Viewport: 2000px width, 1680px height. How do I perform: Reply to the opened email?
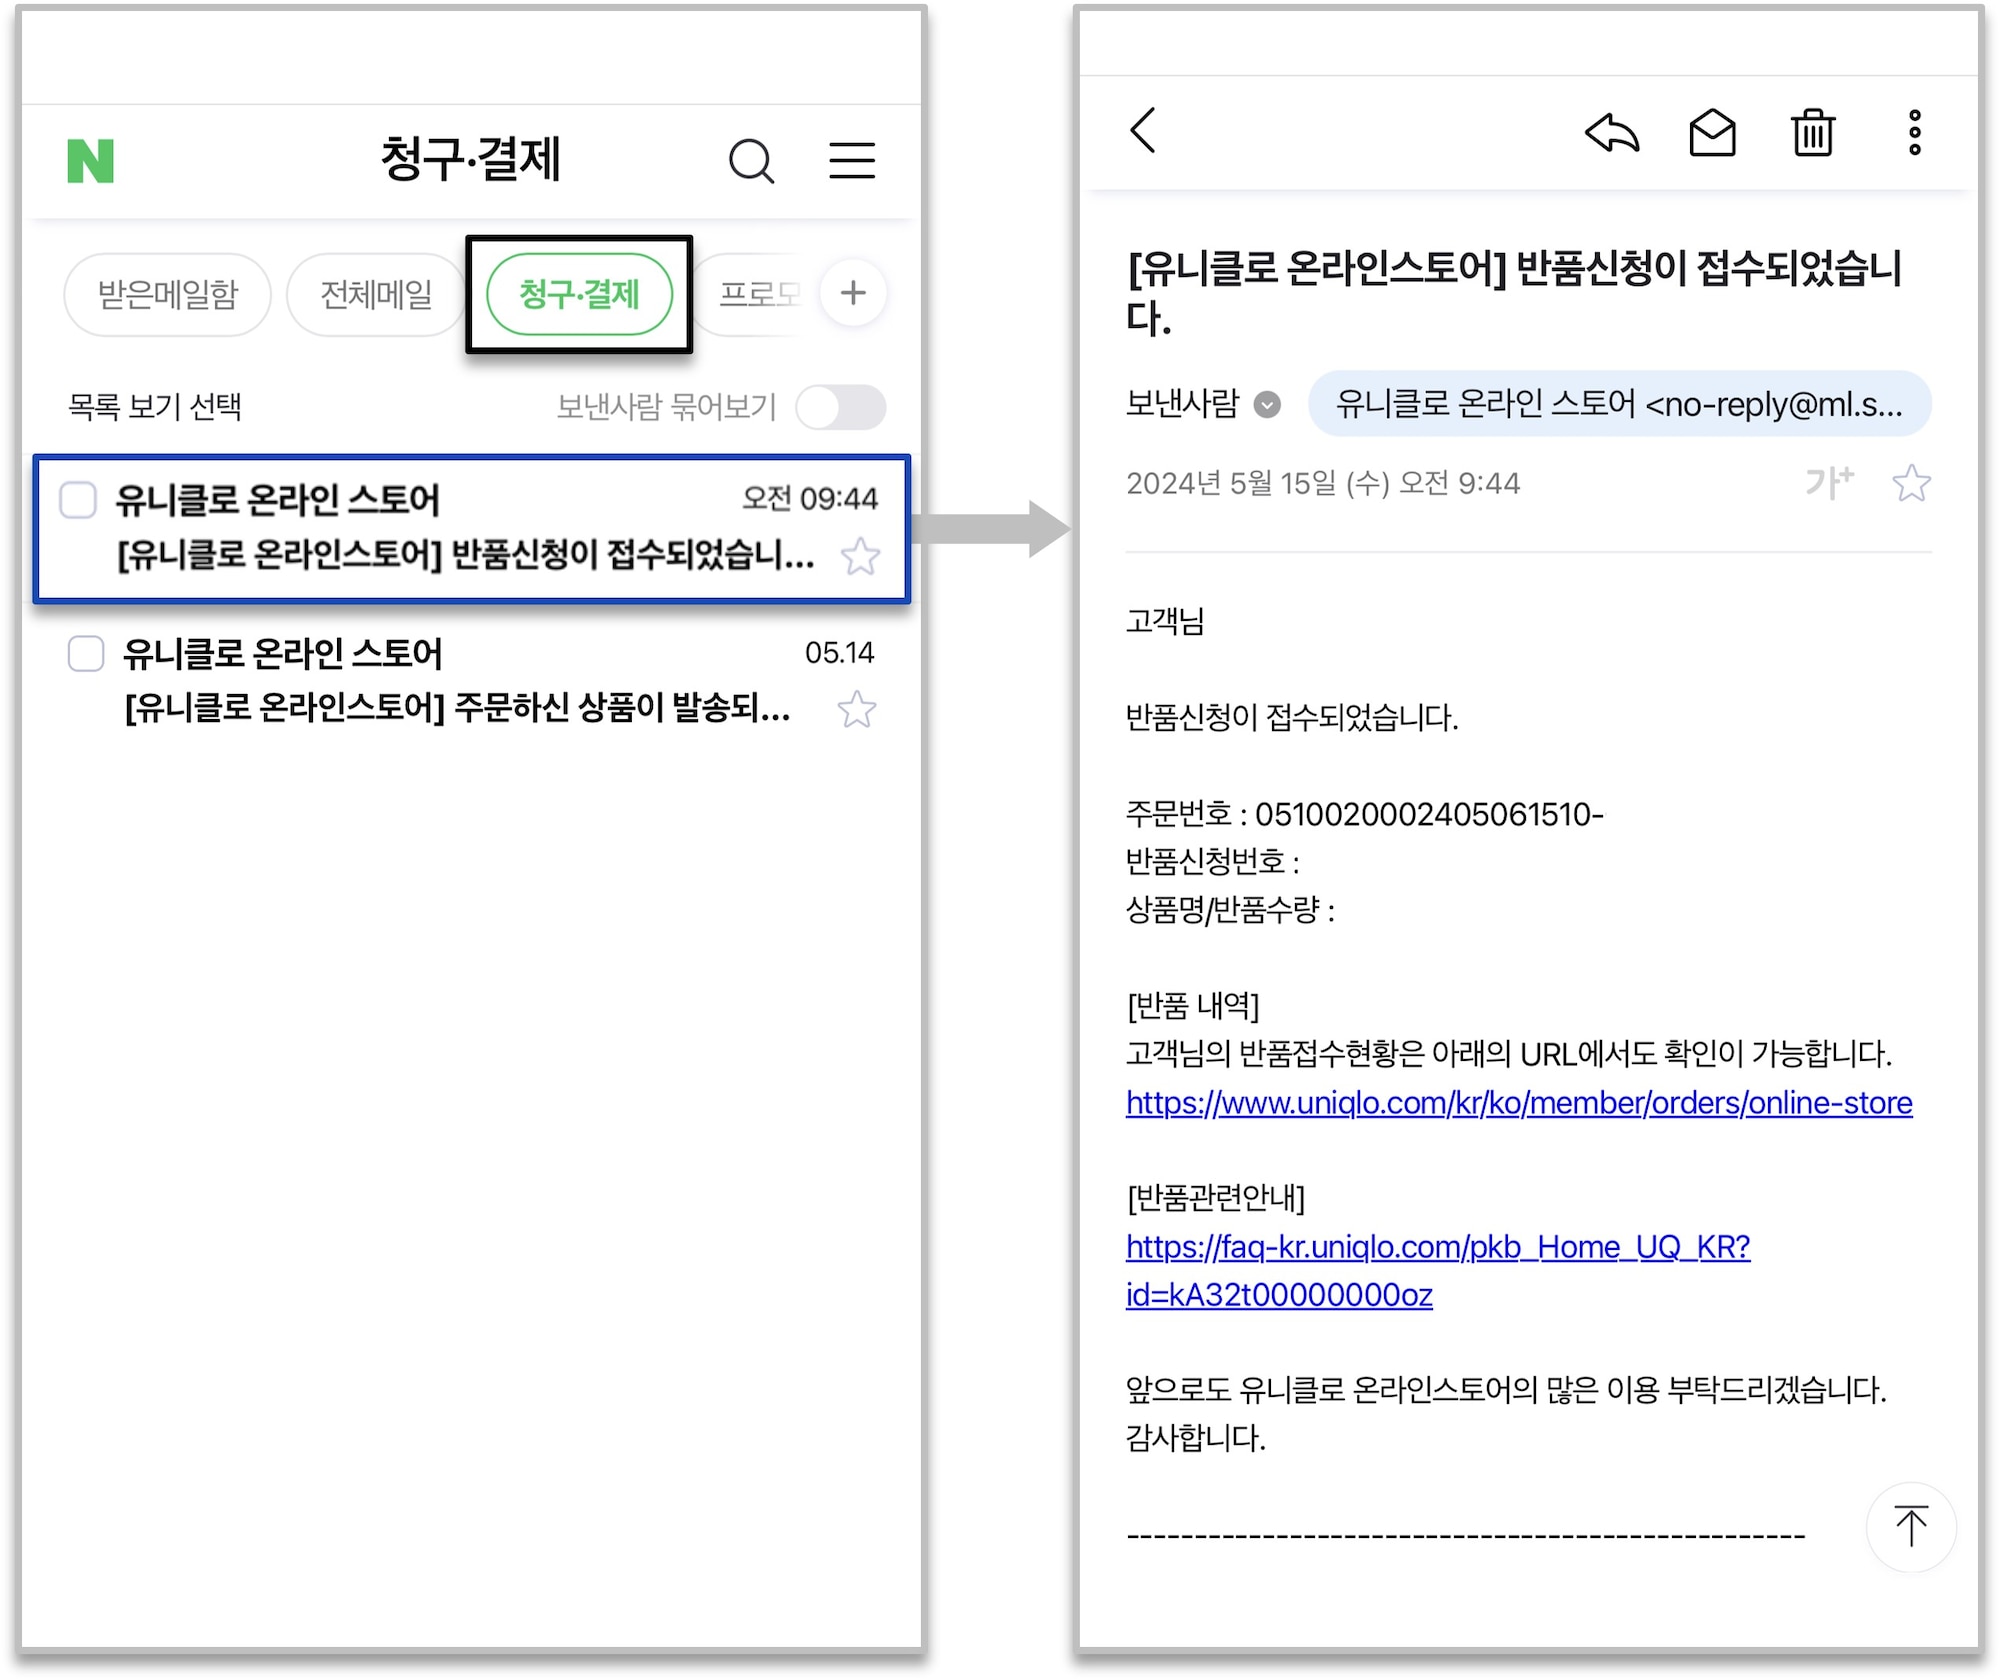pos(1612,132)
